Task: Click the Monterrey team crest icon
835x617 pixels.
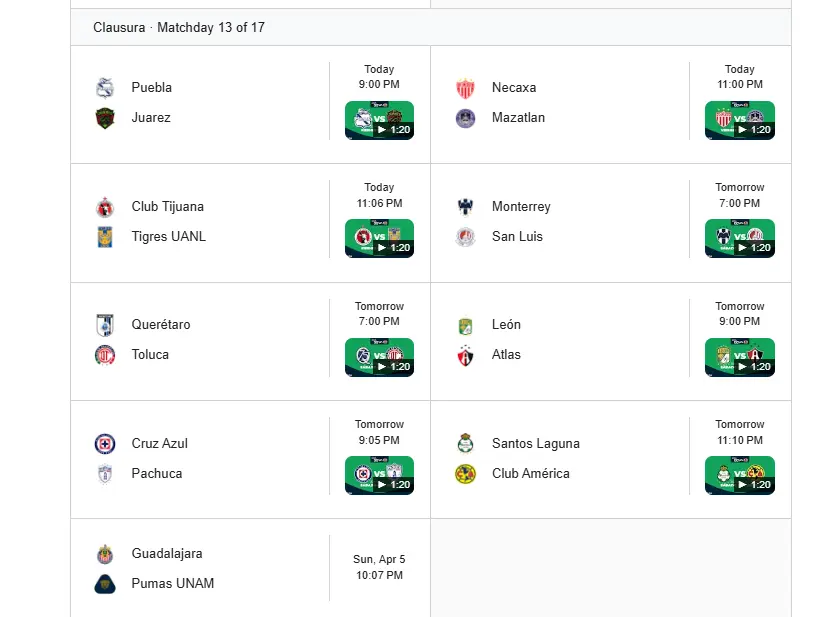Action: click(x=465, y=206)
